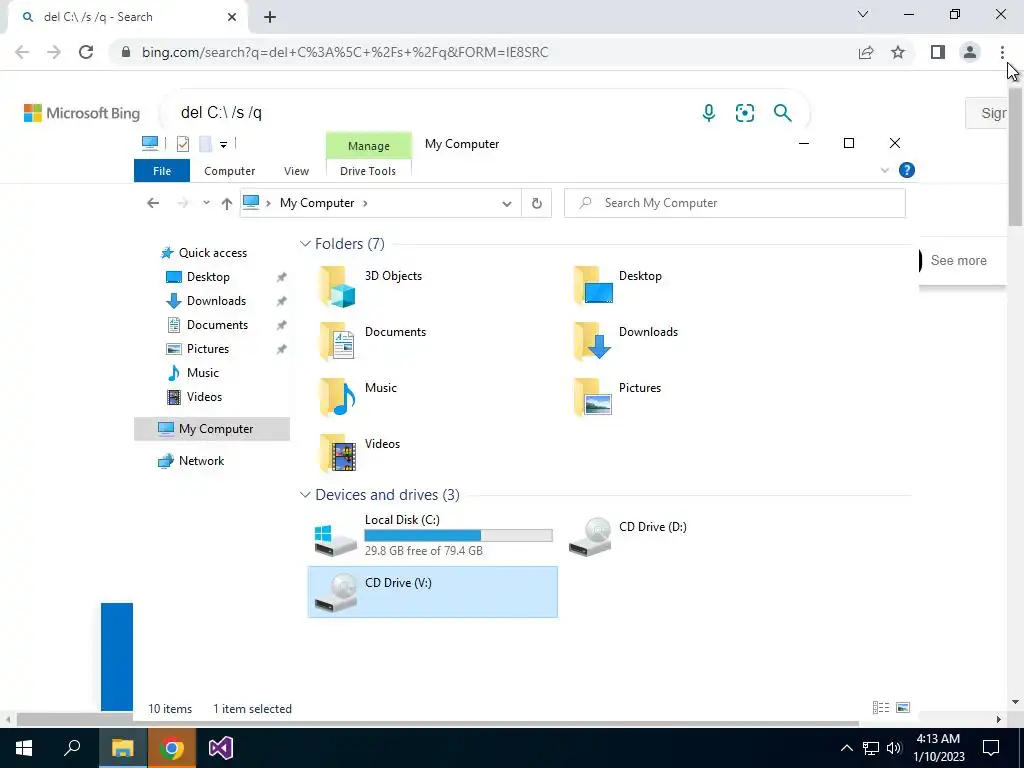The image size is (1024, 768).
Task: Click the Up one level arrow in Explorer
Action: coord(227,203)
